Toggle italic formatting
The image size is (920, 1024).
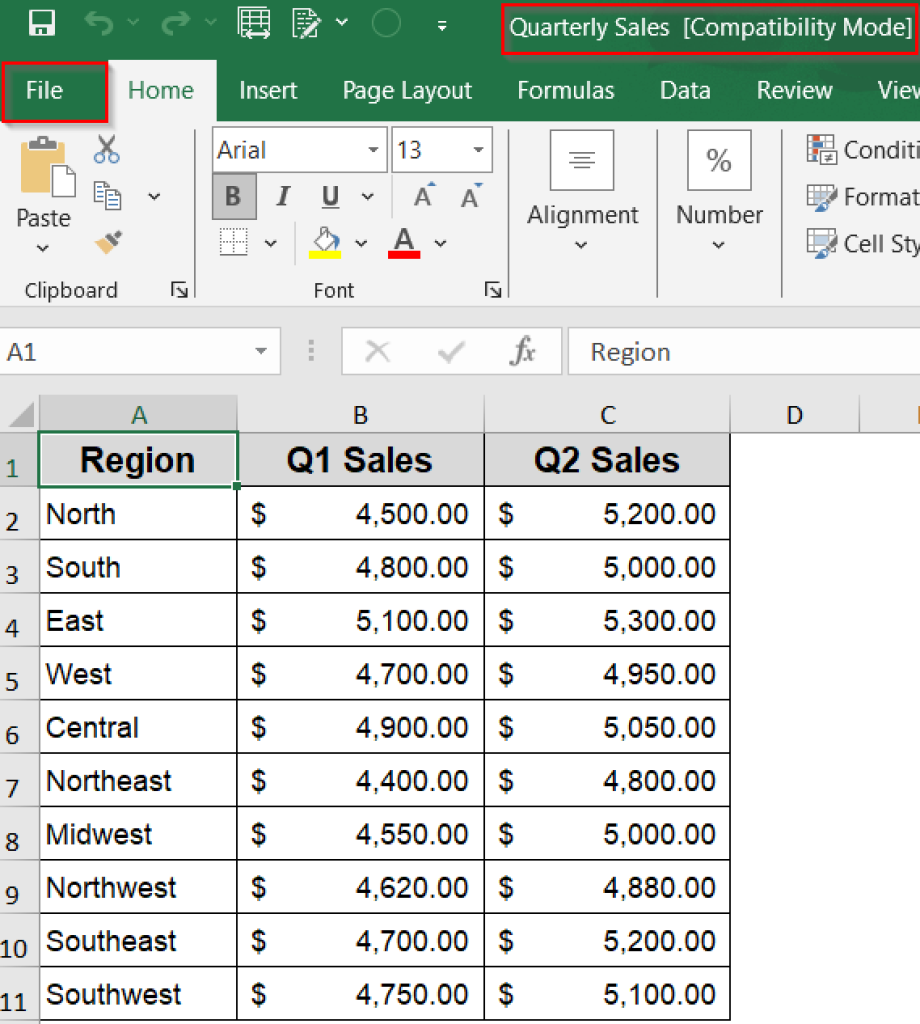coord(282,196)
